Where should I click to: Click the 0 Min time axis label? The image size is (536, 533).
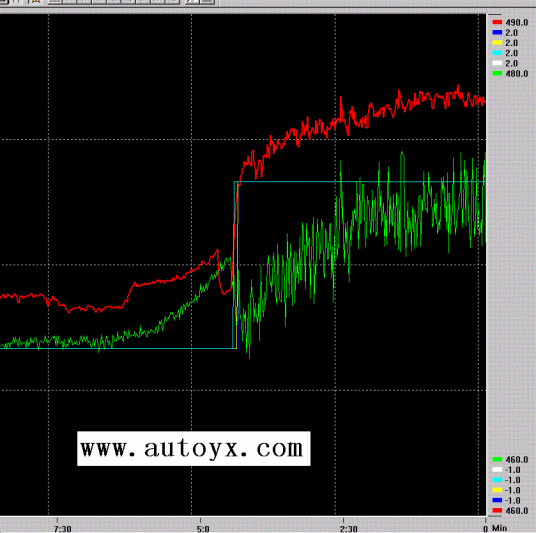click(x=495, y=529)
